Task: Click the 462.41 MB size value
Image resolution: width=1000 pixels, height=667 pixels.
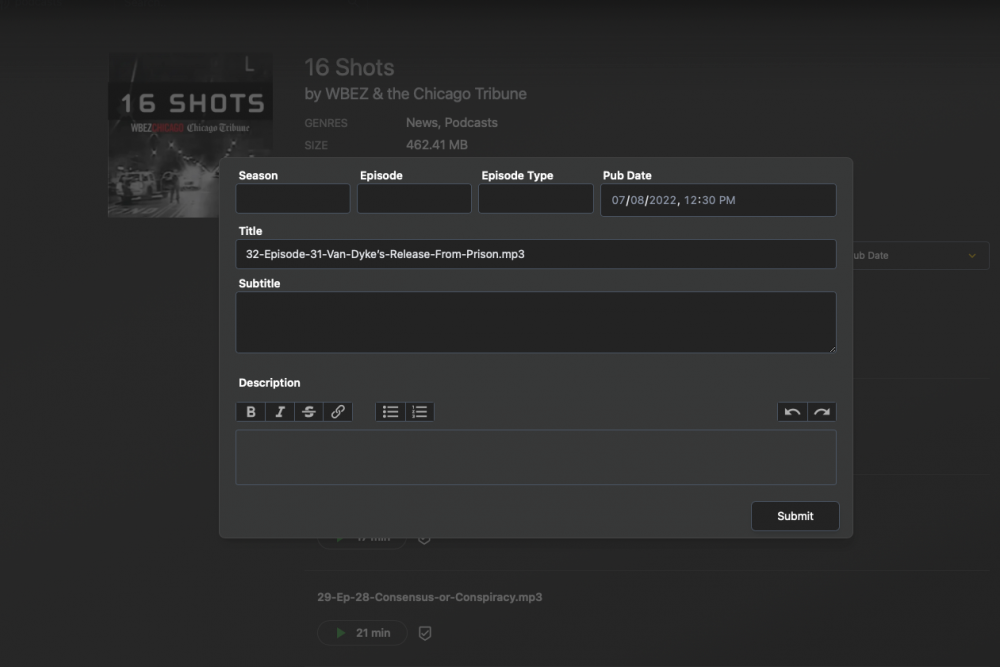Action: [437, 145]
